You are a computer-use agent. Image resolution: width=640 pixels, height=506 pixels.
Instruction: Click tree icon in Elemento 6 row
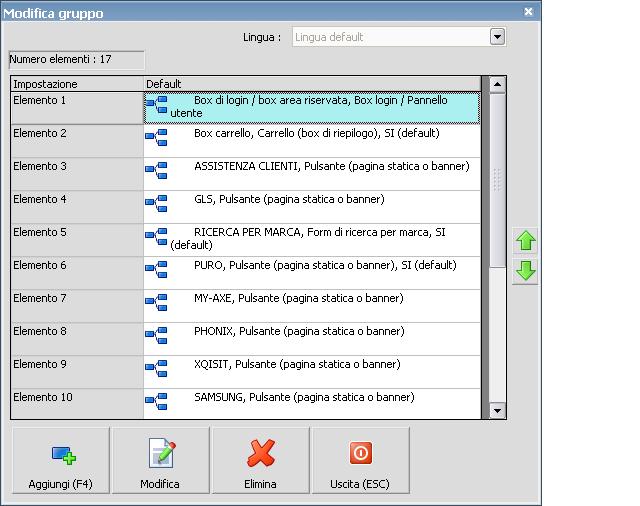pyautogui.click(x=156, y=270)
